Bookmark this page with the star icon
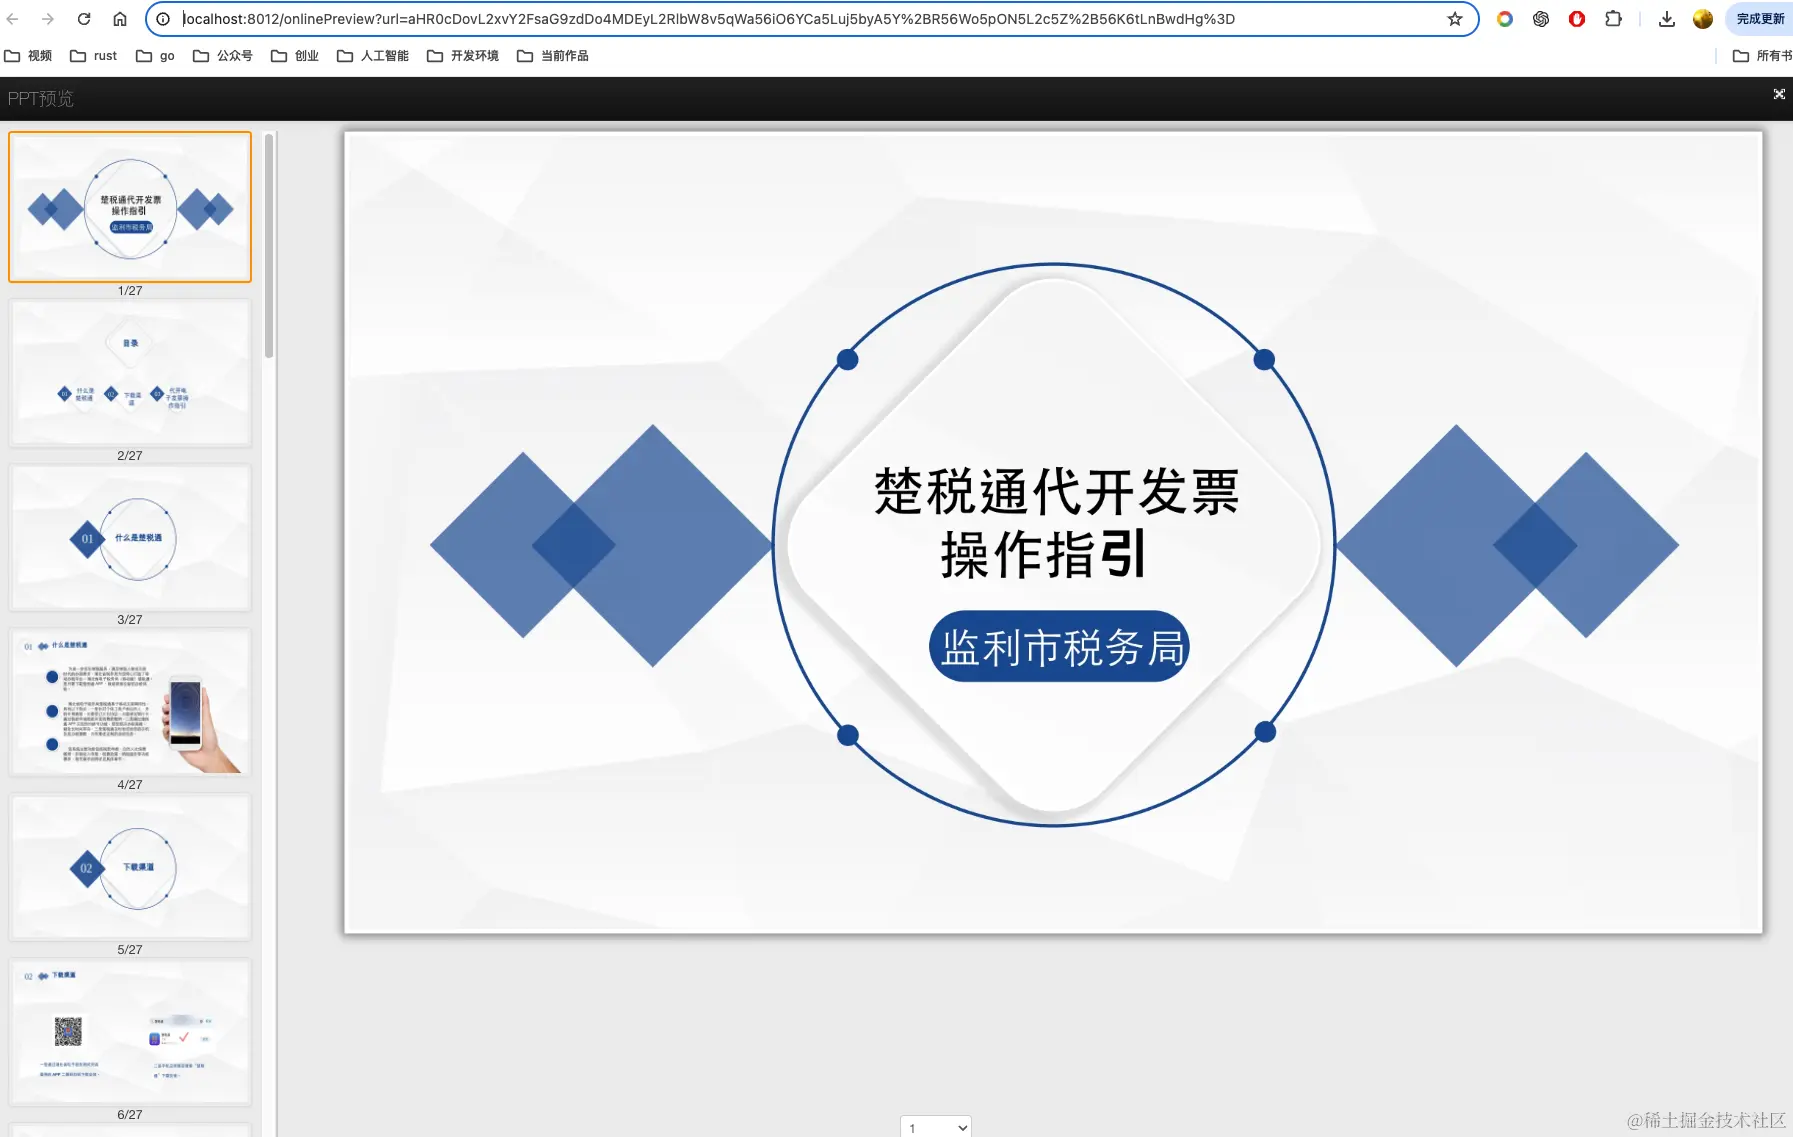Screen dimensions: 1793x1137 pos(1455,19)
